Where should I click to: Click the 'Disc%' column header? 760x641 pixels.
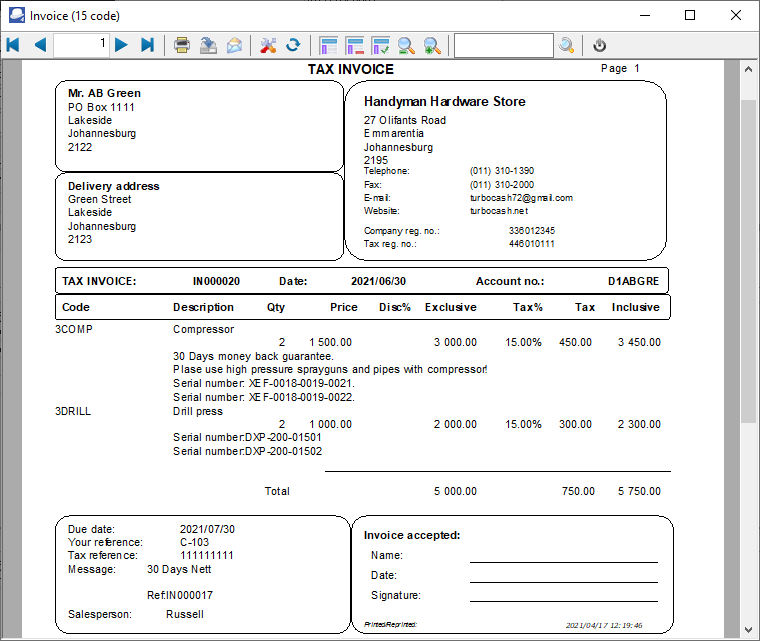395,307
